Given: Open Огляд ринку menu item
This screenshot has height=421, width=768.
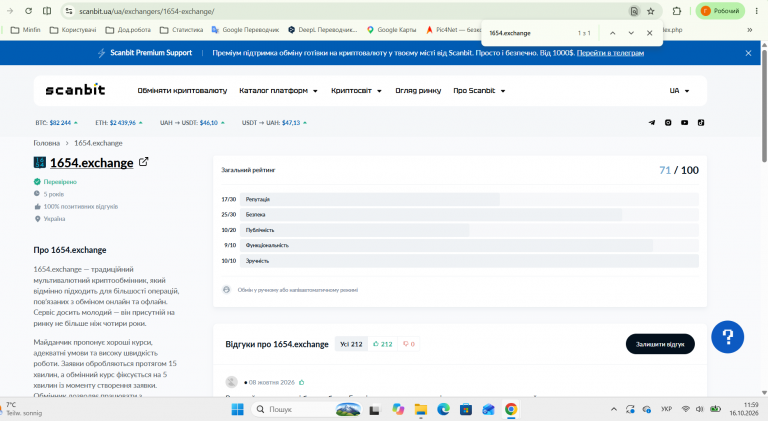Looking at the screenshot, I should pyautogui.click(x=418, y=91).
